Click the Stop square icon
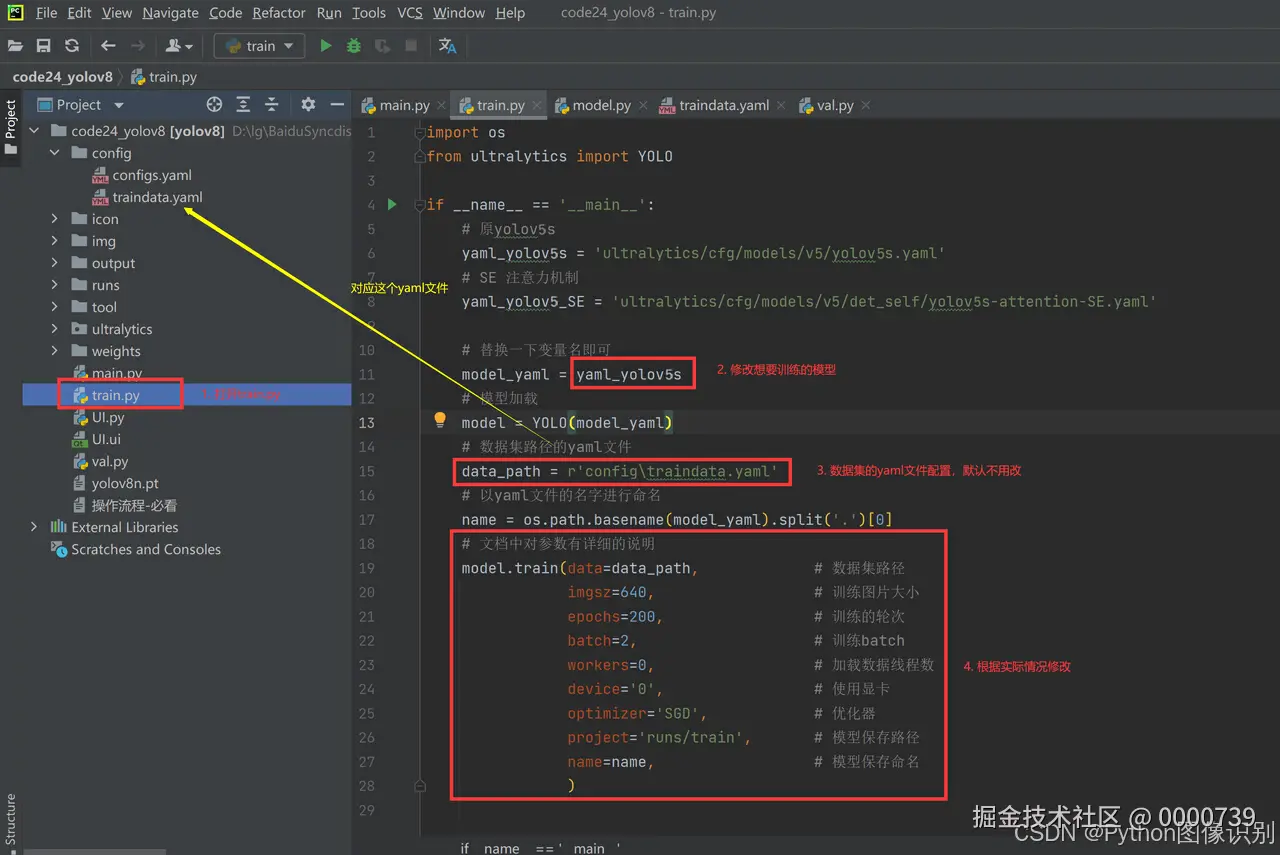1280x855 pixels. coord(410,46)
